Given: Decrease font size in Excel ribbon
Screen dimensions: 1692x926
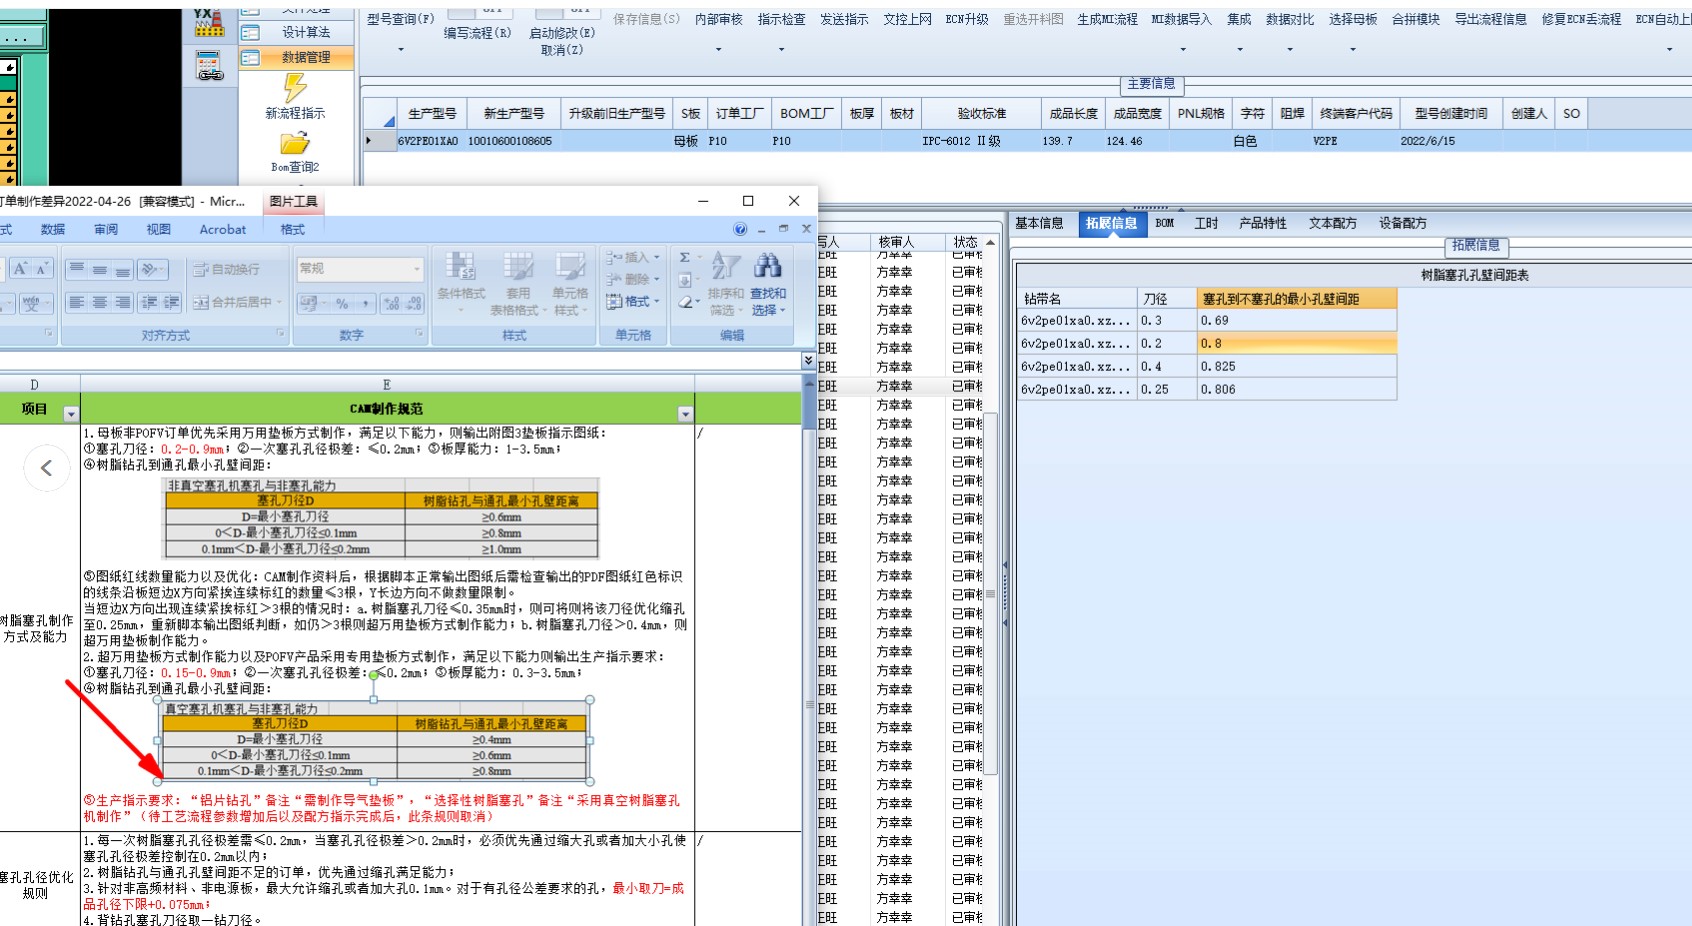Looking at the screenshot, I should point(42,269).
